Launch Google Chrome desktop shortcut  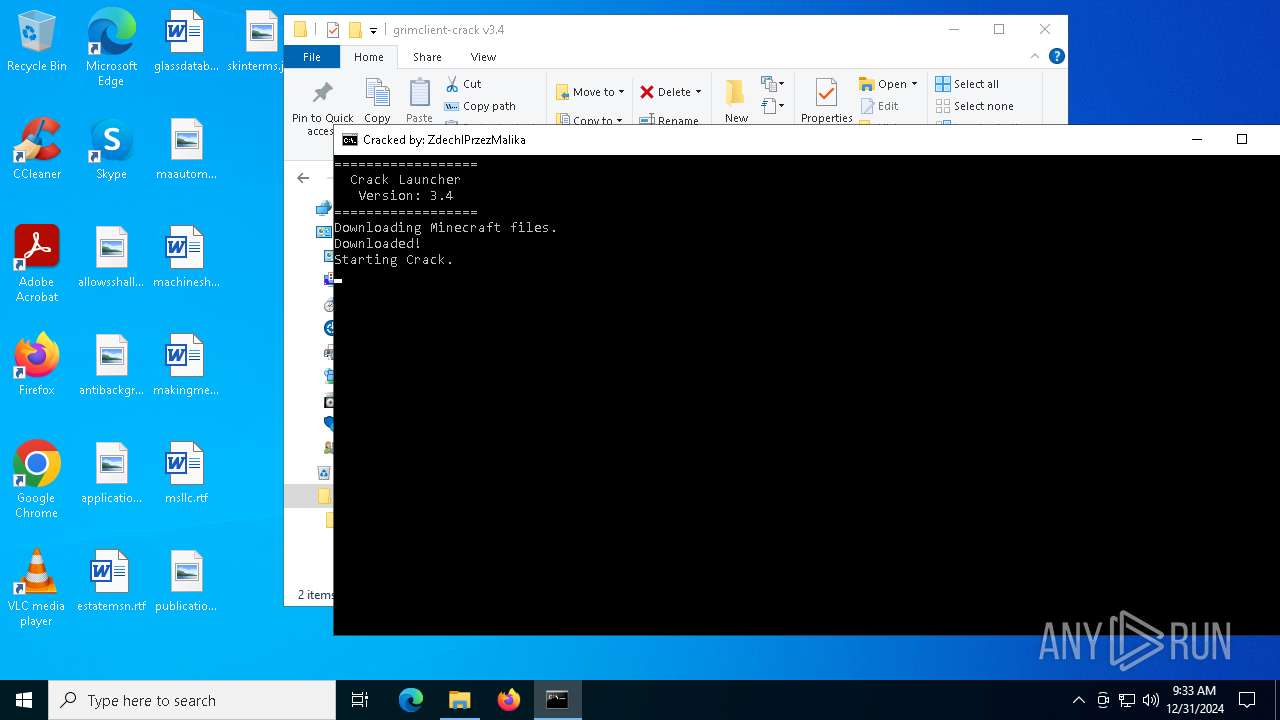click(x=37, y=480)
